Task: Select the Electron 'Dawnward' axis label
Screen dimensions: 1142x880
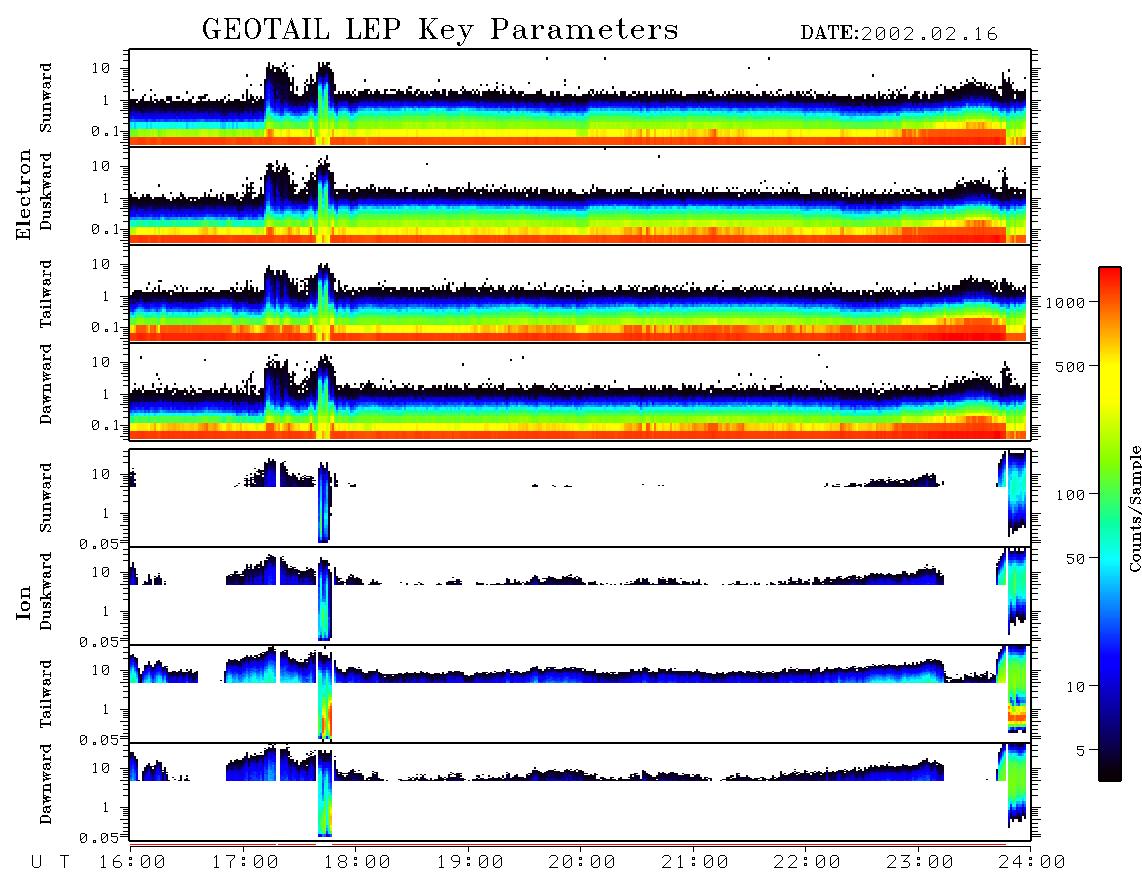Action: click(x=46, y=385)
